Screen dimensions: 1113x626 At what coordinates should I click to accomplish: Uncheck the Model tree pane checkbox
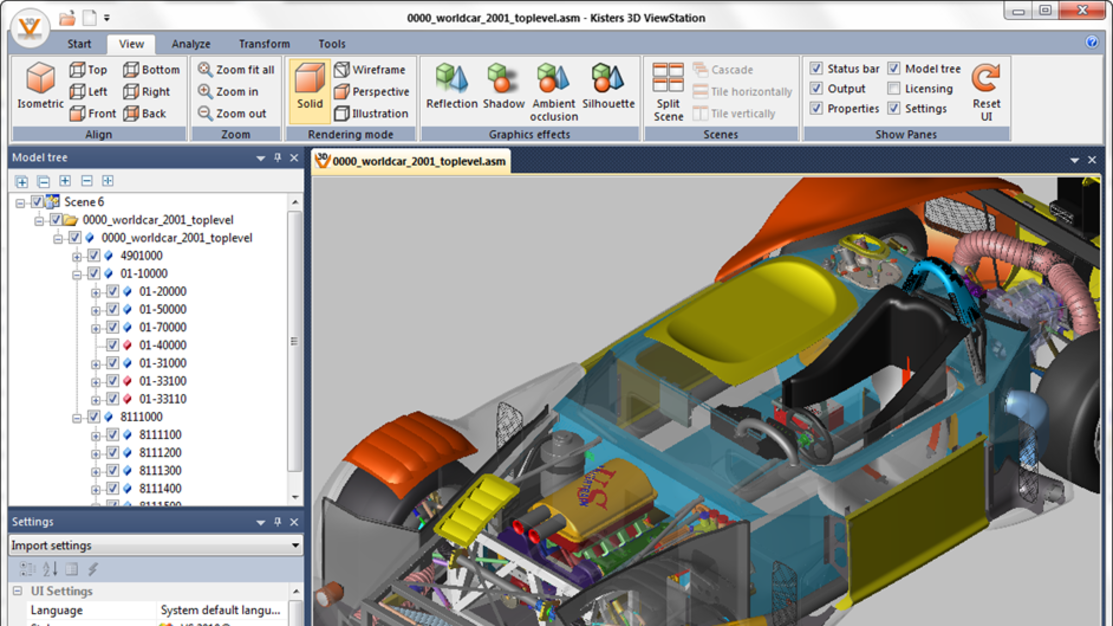(894, 68)
